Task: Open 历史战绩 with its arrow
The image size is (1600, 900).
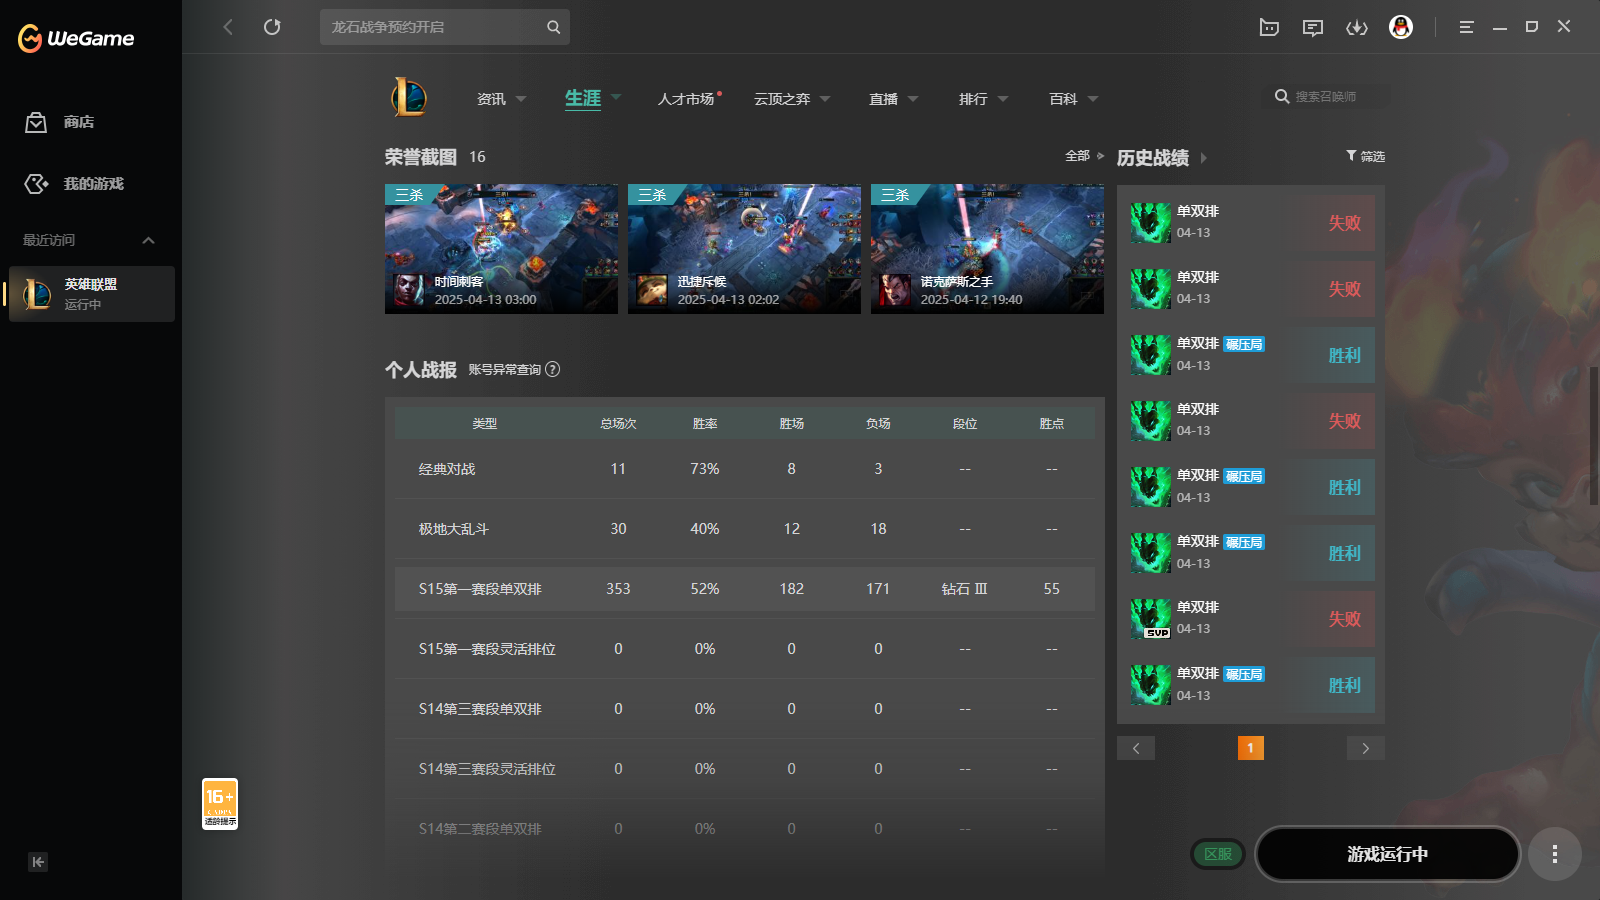Action: click(x=1203, y=158)
